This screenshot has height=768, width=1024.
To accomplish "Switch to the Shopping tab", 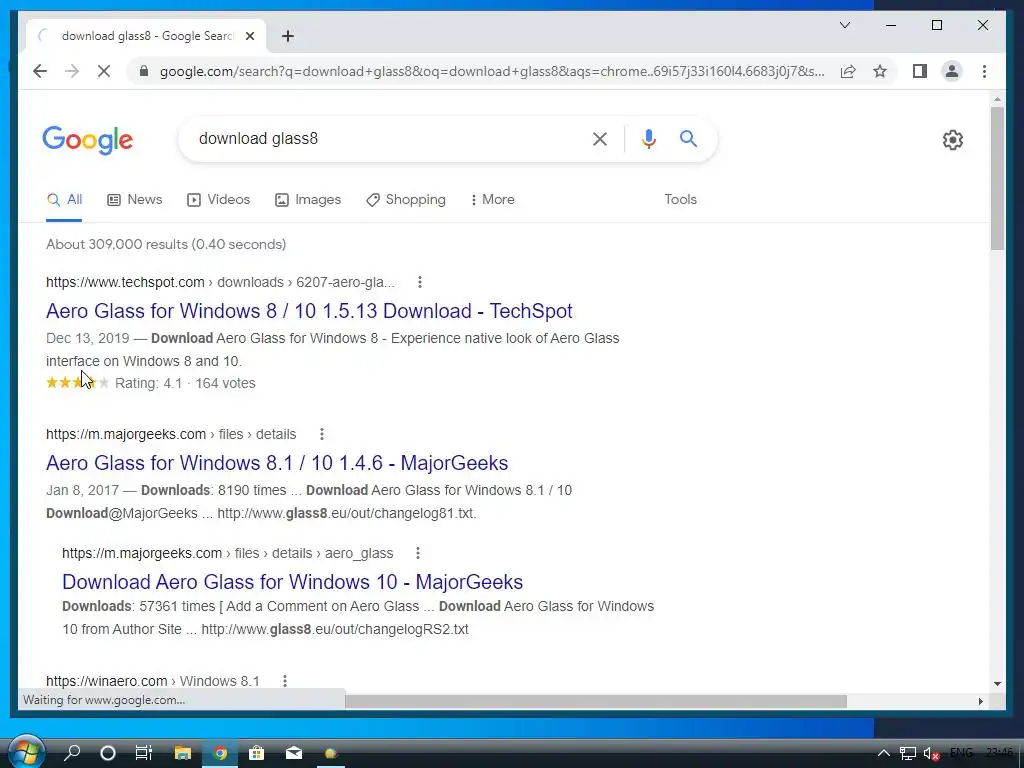I will (406, 200).
